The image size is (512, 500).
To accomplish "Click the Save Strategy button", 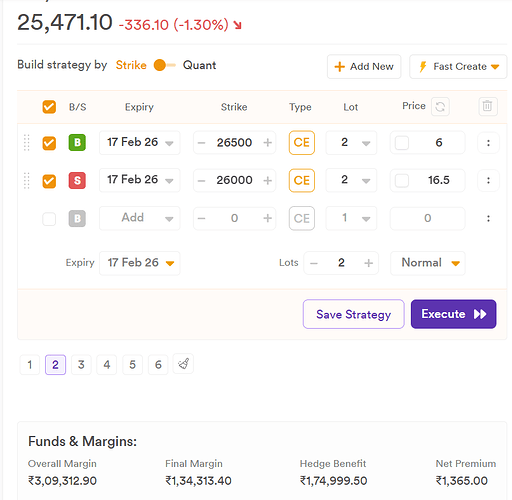I will pos(354,314).
